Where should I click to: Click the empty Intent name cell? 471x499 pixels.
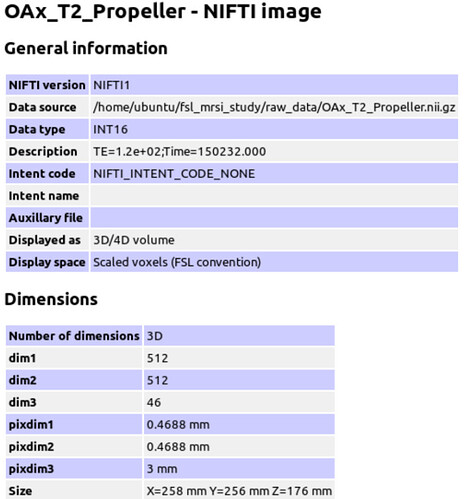click(274, 196)
